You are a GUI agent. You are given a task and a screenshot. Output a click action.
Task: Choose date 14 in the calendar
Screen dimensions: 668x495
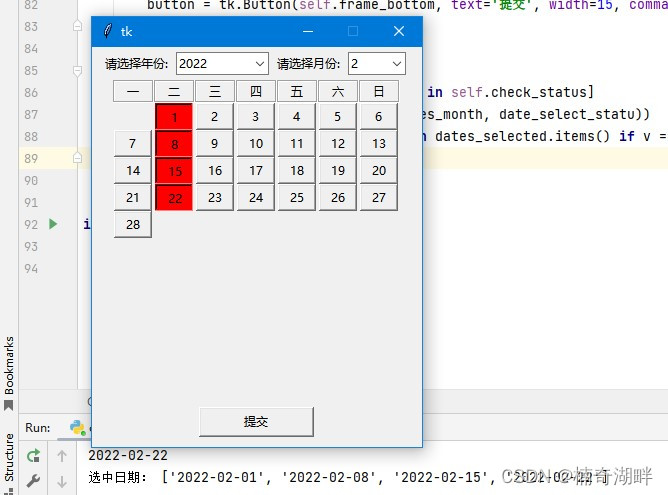(x=133, y=171)
